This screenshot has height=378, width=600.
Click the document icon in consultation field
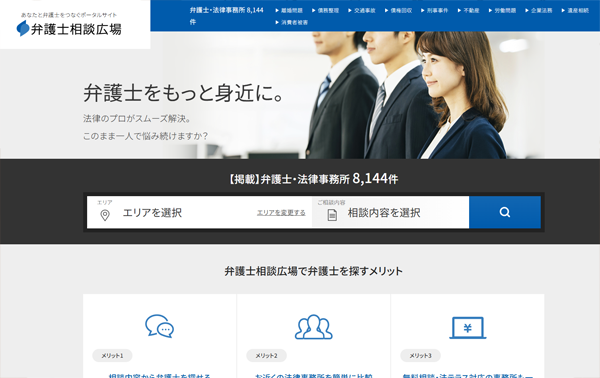click(332, 215)
